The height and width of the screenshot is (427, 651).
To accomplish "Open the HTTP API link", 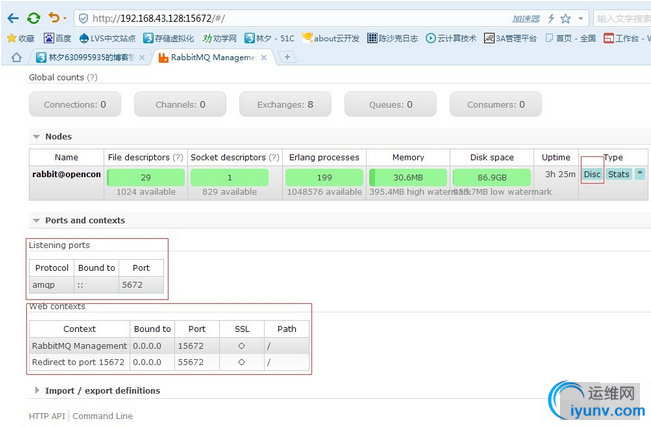I will pos(47,416).
